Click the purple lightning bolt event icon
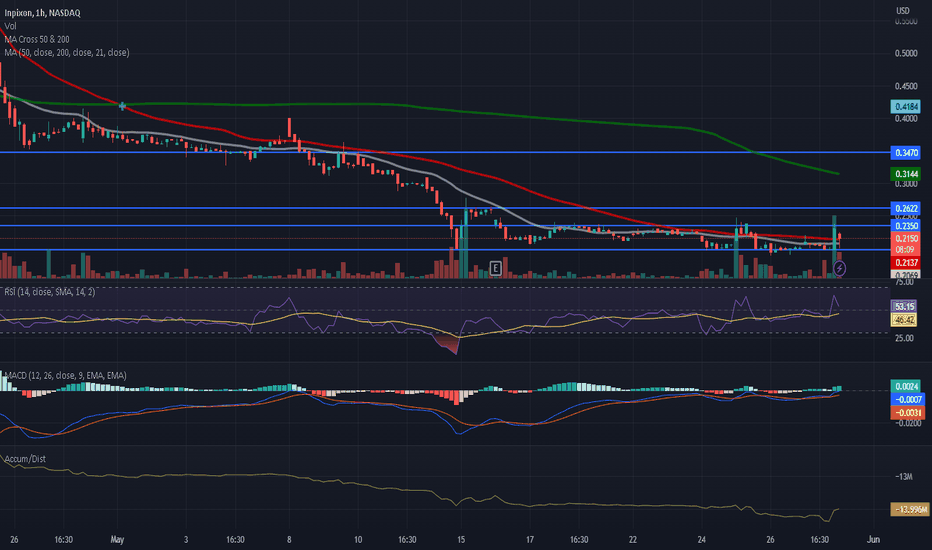The width and height of the screenshot is (932, 550). point(839,269)
